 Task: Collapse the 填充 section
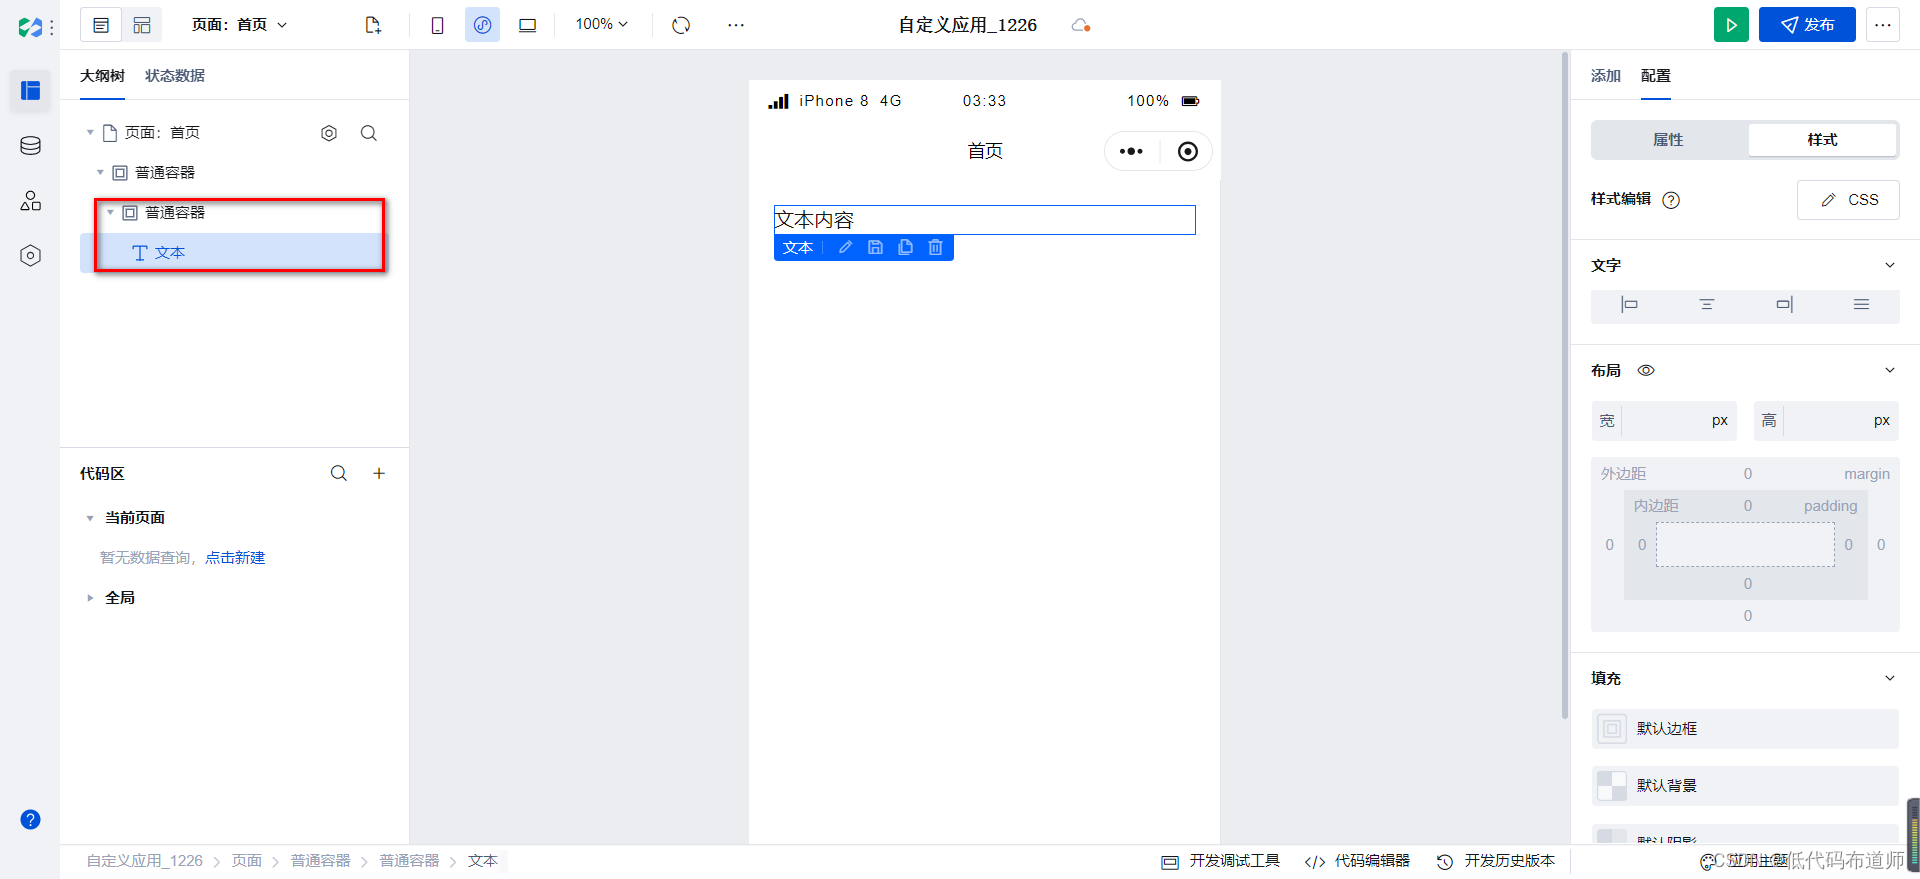1889,679
